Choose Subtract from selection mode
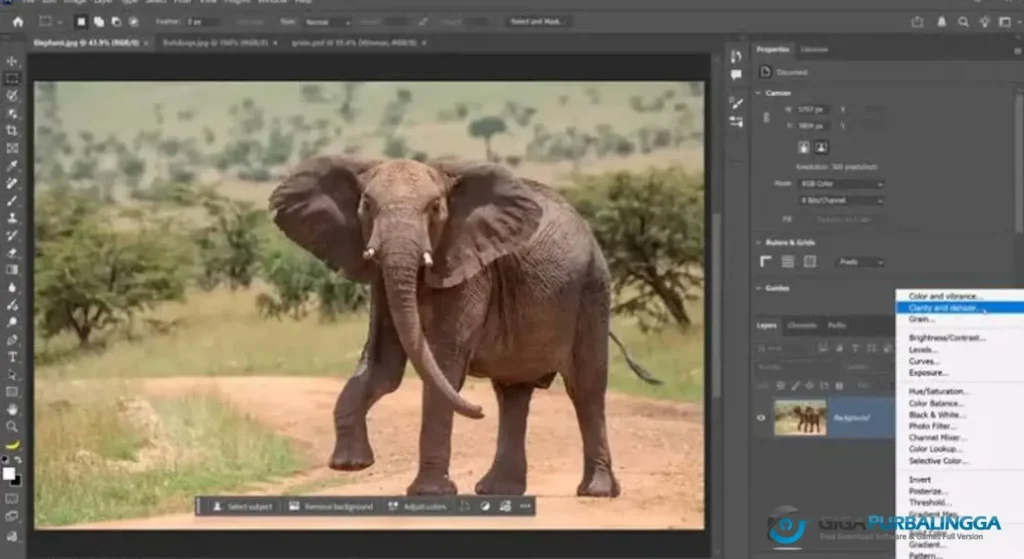 116,22
